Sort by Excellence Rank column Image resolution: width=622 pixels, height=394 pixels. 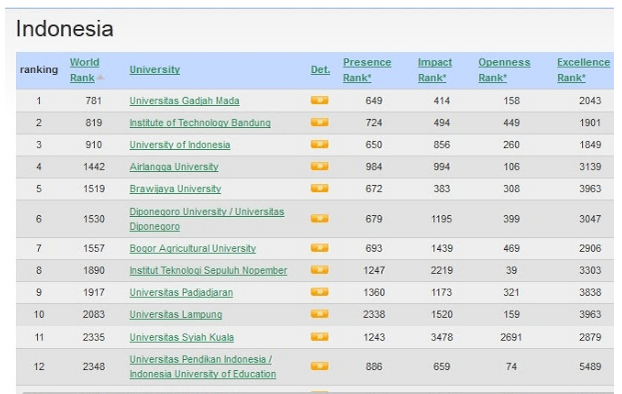(x=584, y=70)
